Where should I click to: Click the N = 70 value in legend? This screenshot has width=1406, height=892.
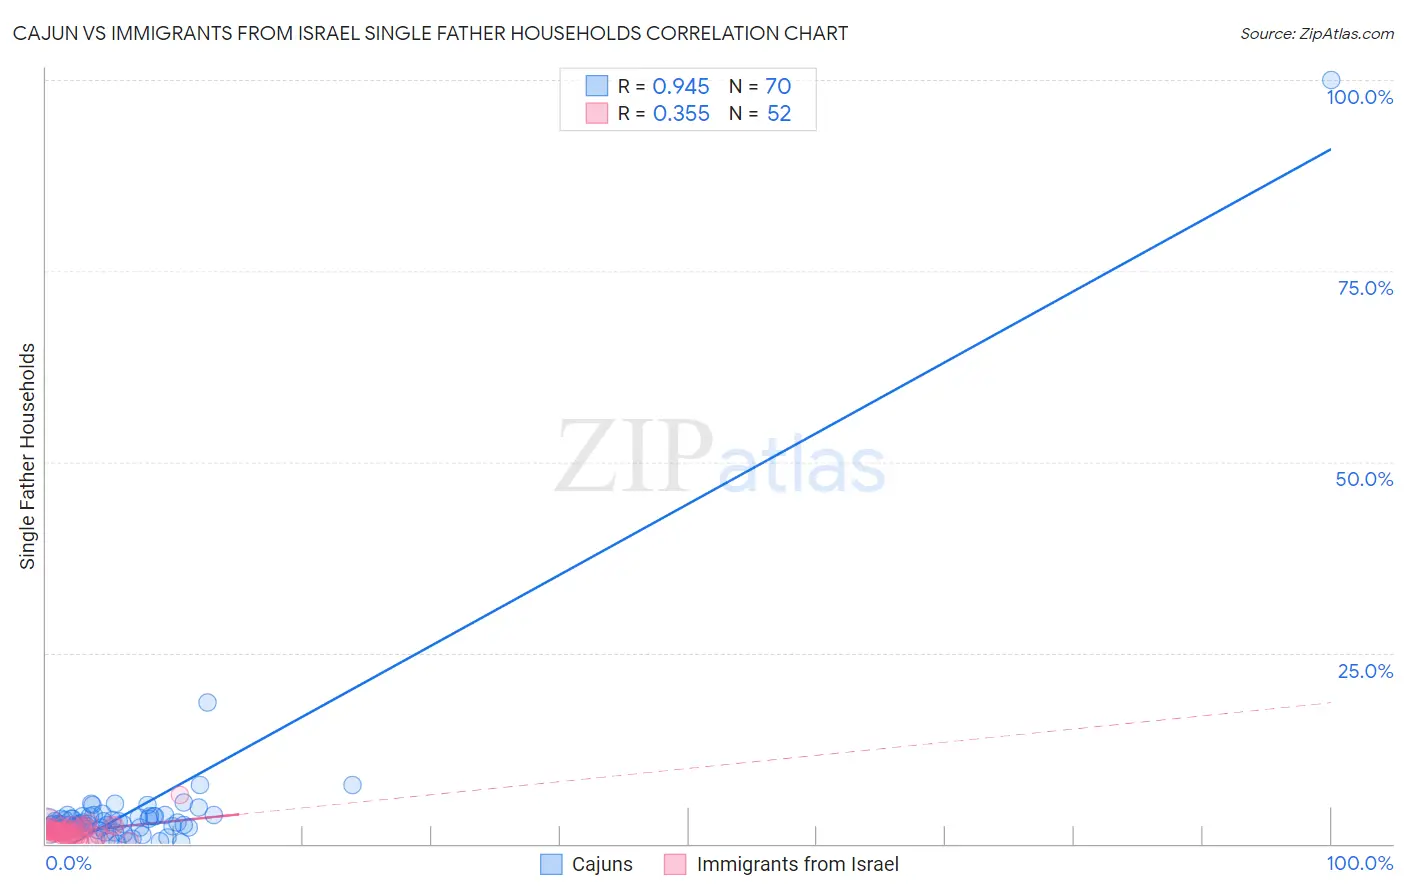click(760, 86)
